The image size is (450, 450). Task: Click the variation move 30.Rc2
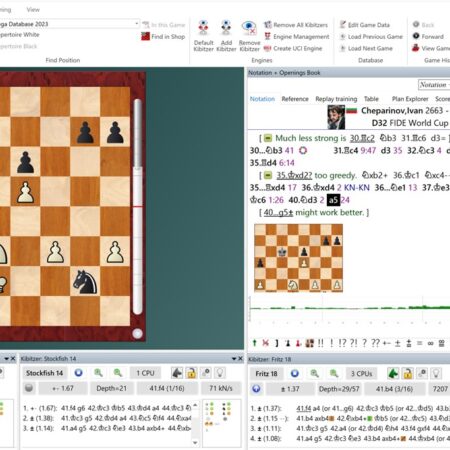[362, 138]
